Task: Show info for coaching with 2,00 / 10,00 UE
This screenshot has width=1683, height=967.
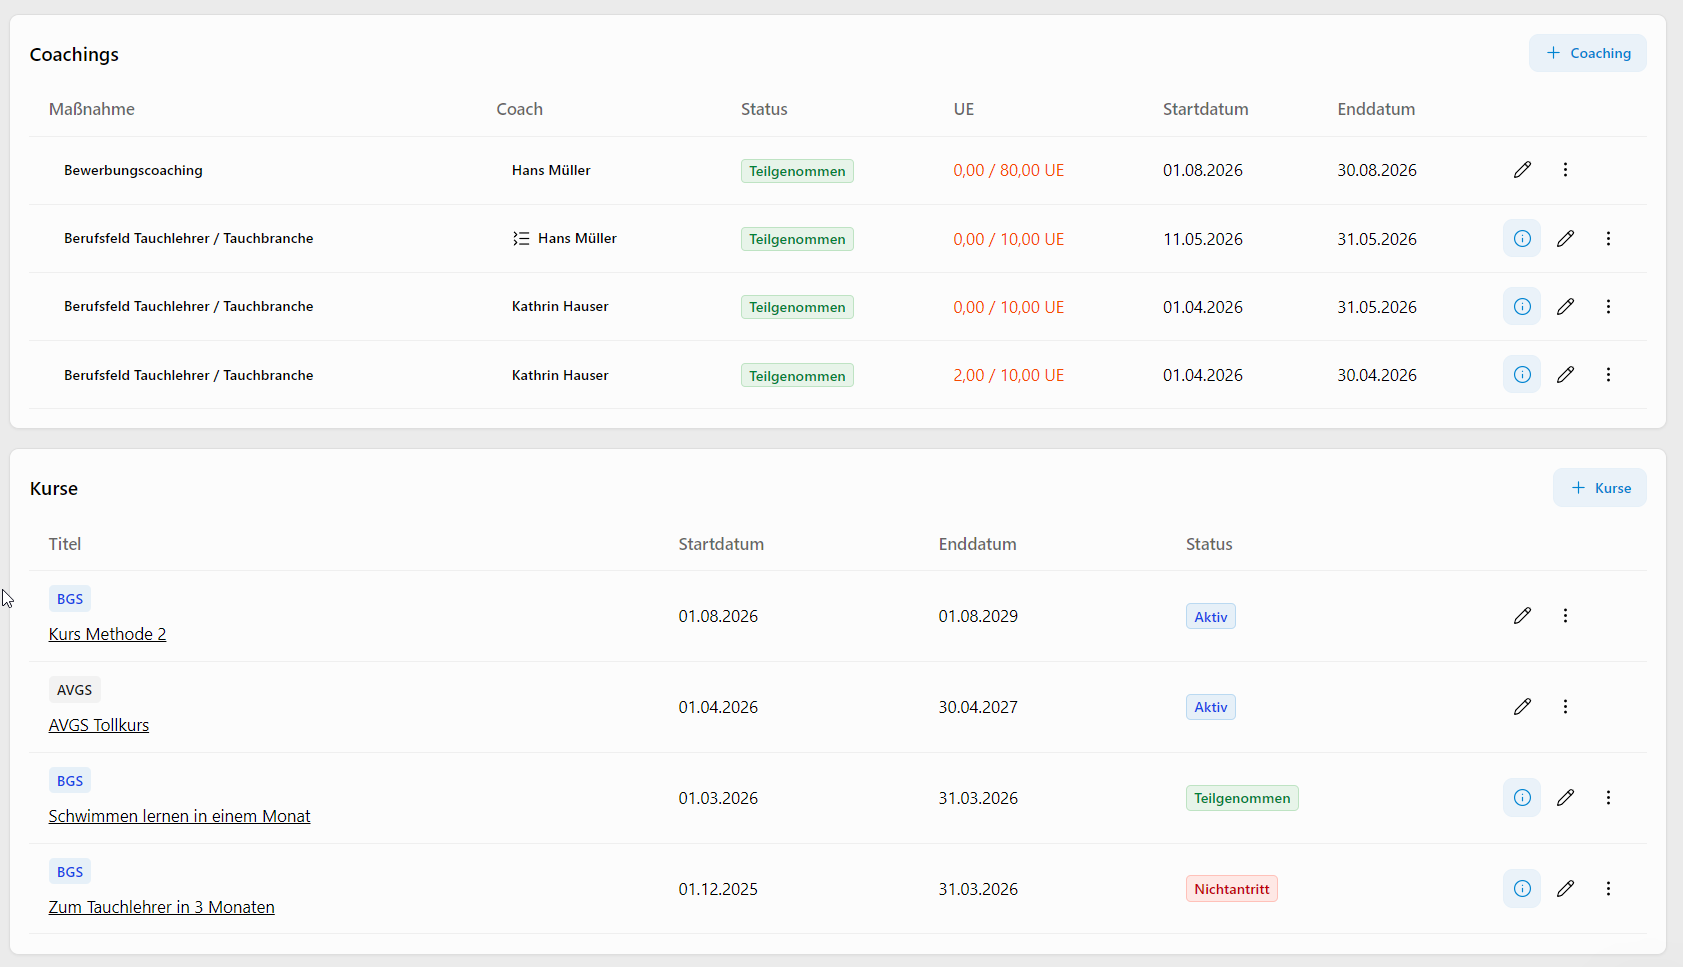Action: [1522, 374]
